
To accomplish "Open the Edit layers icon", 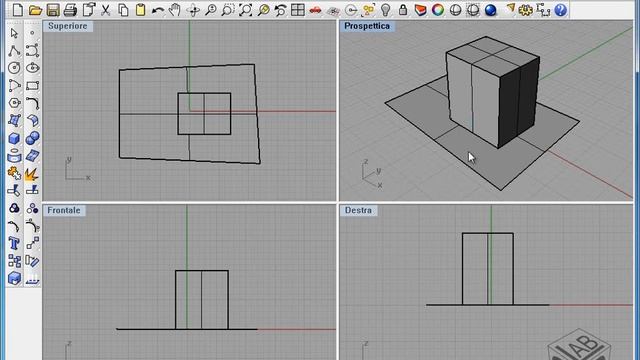I will [420, 9].
